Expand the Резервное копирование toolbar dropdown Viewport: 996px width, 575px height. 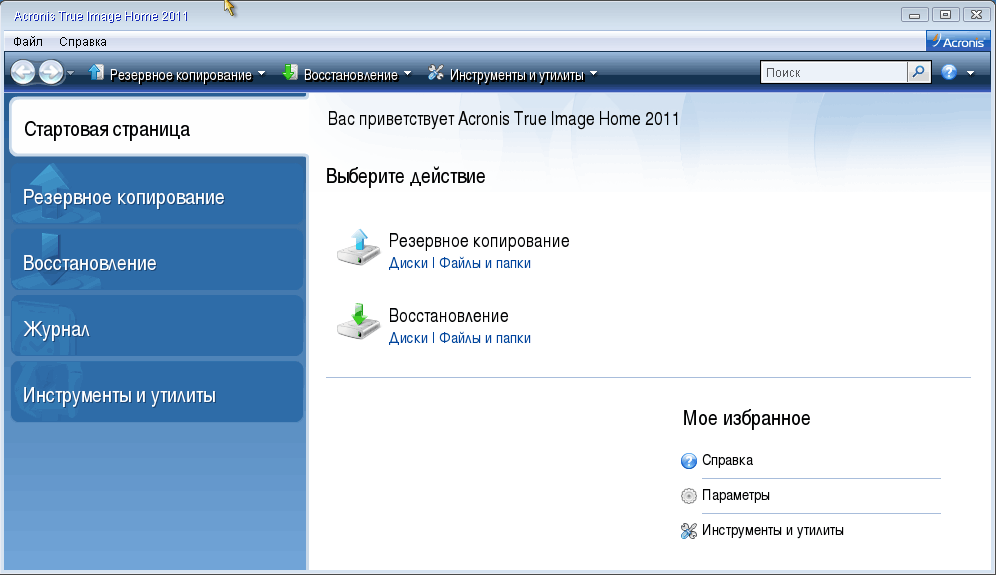click(x=261, y=74)
